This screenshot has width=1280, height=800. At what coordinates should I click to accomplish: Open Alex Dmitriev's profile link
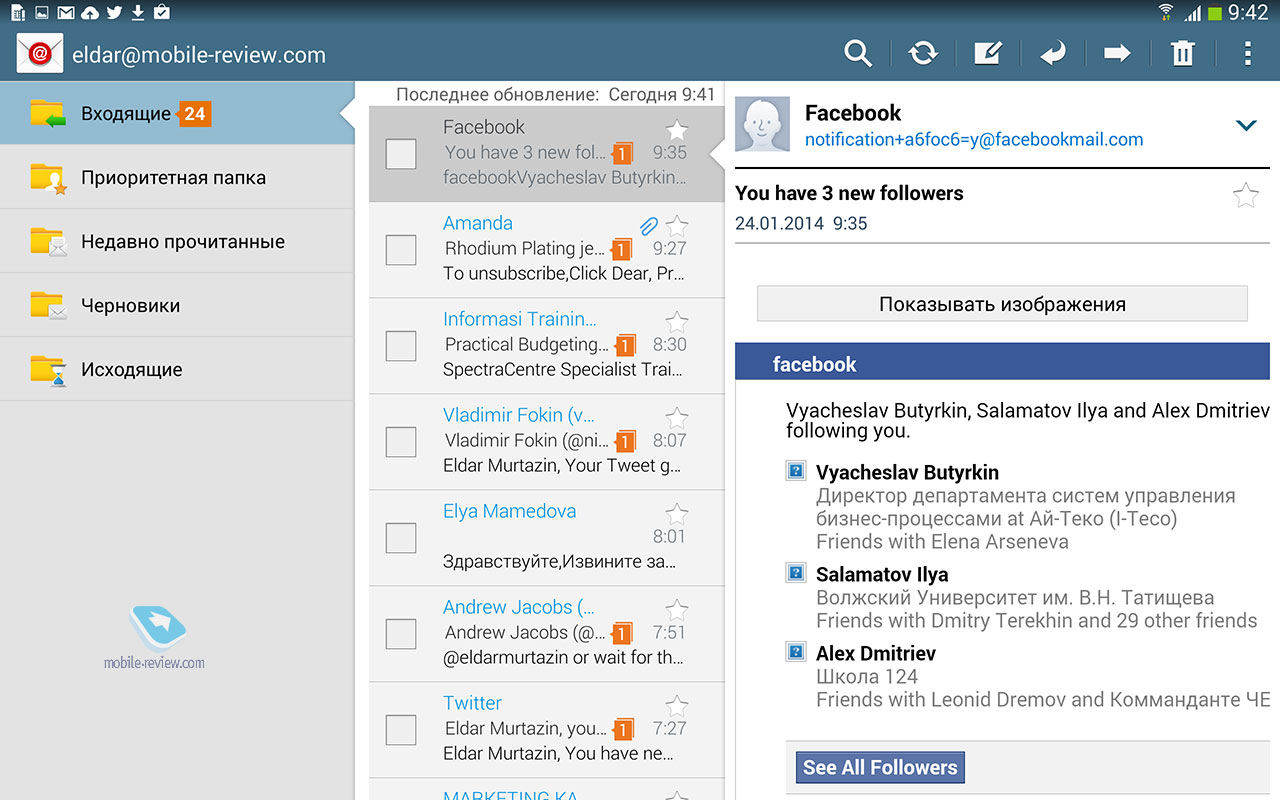[x=876, y=653]
